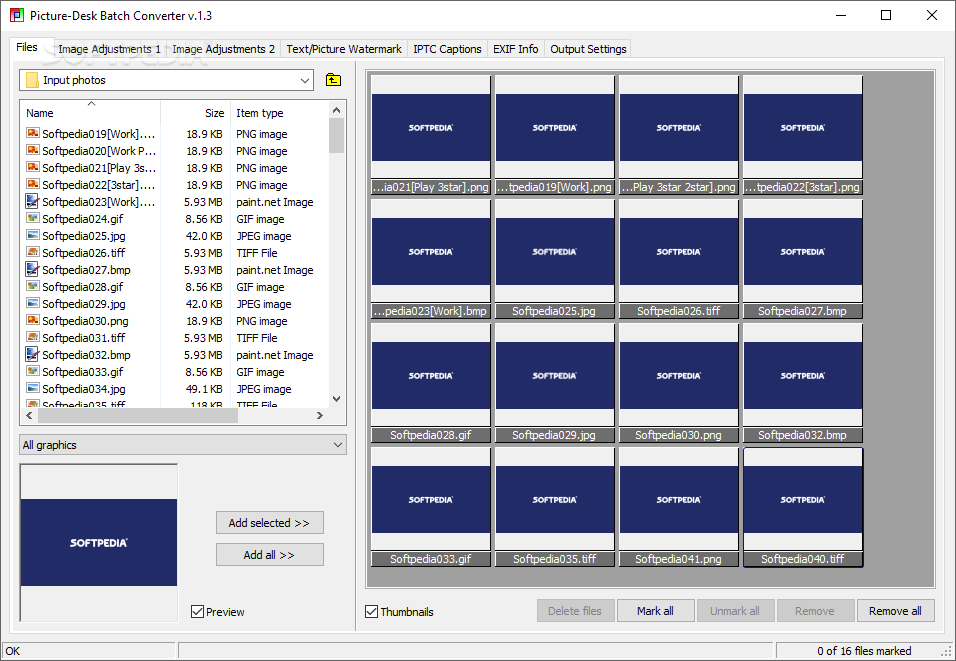Viewport: 956px width, 661px height.
Task: Click the file icon of Softpedia019[Work]
Action: point(32,133)
